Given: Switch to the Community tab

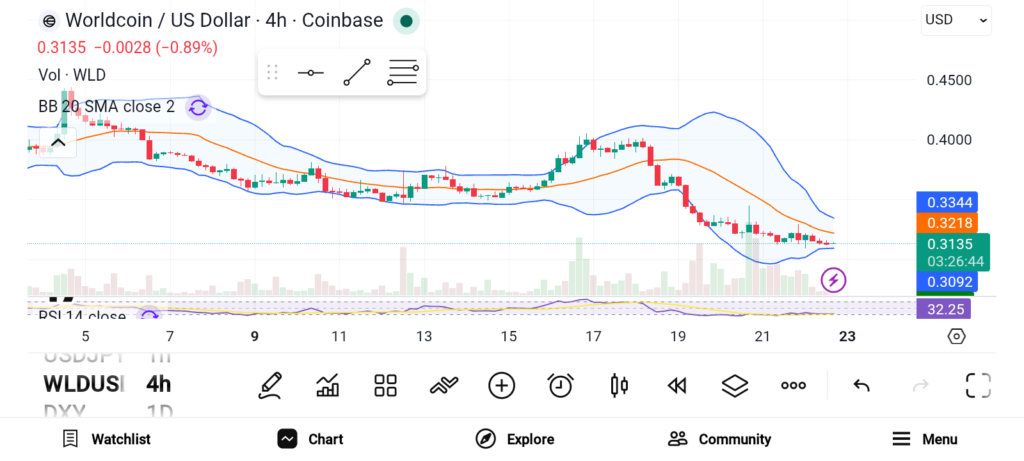Looking at the screenshot, I should pyautogui.click(x=719, y=439).
